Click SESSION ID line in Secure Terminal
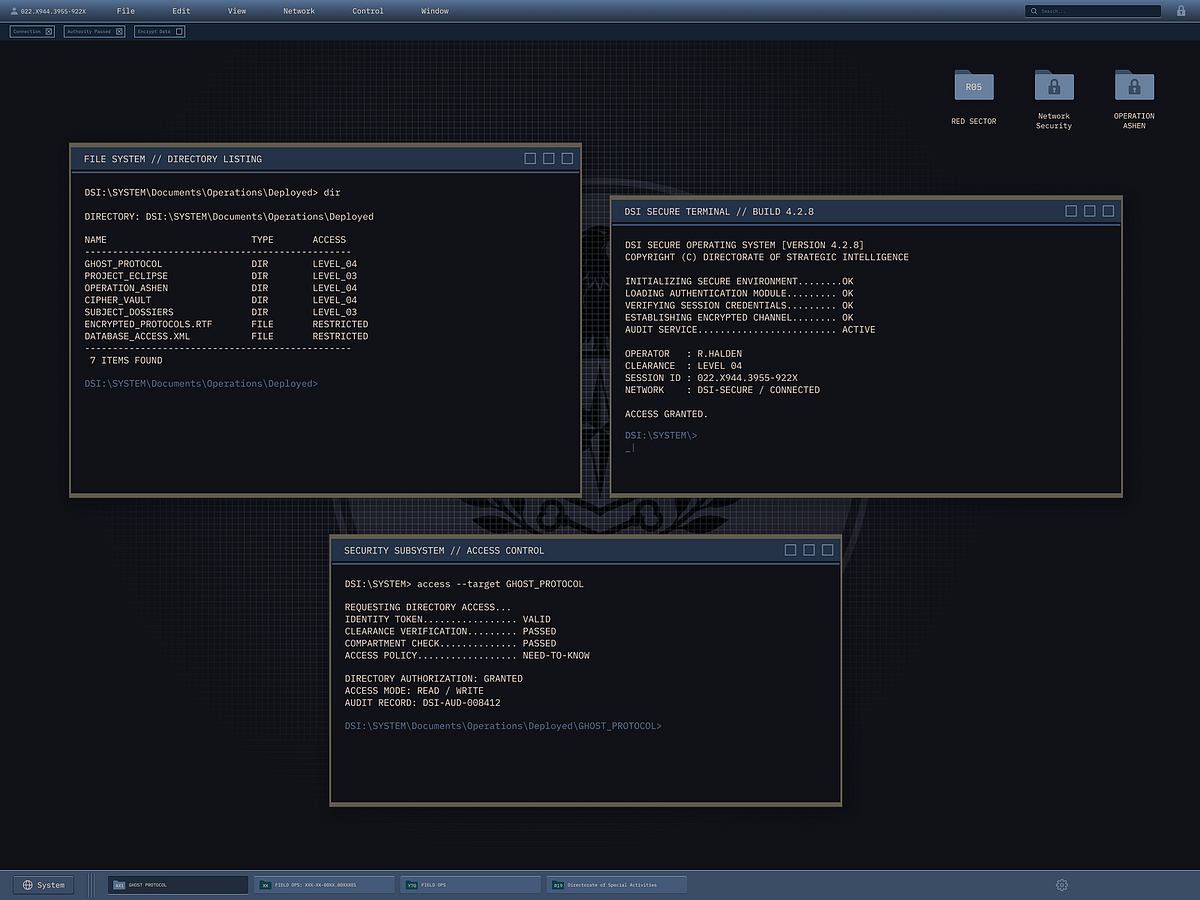This screenshot has height=900, width=1200. (711, 378)
